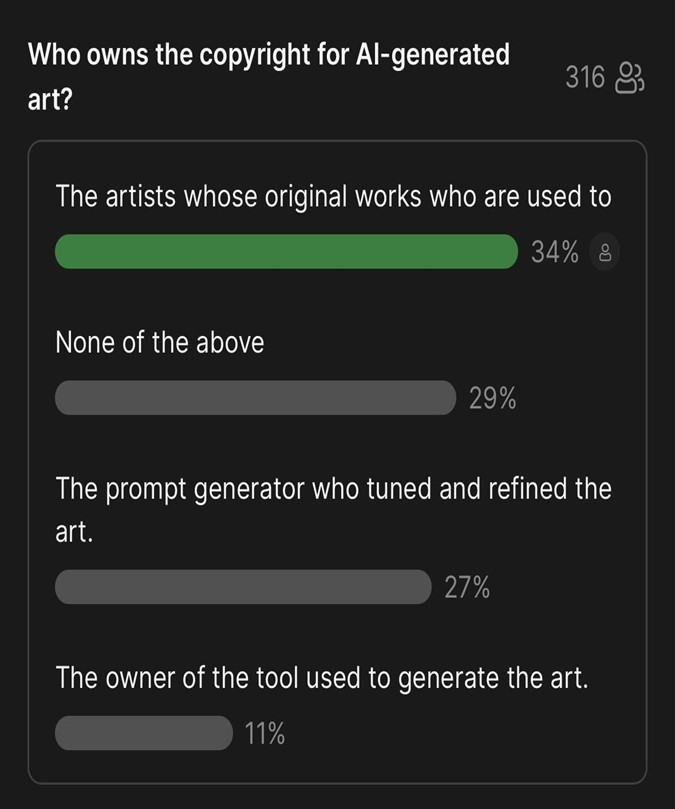Viewport: 675px width, 809px height.
Task: Click the 29% percentage label
Action: pos(492,398)
